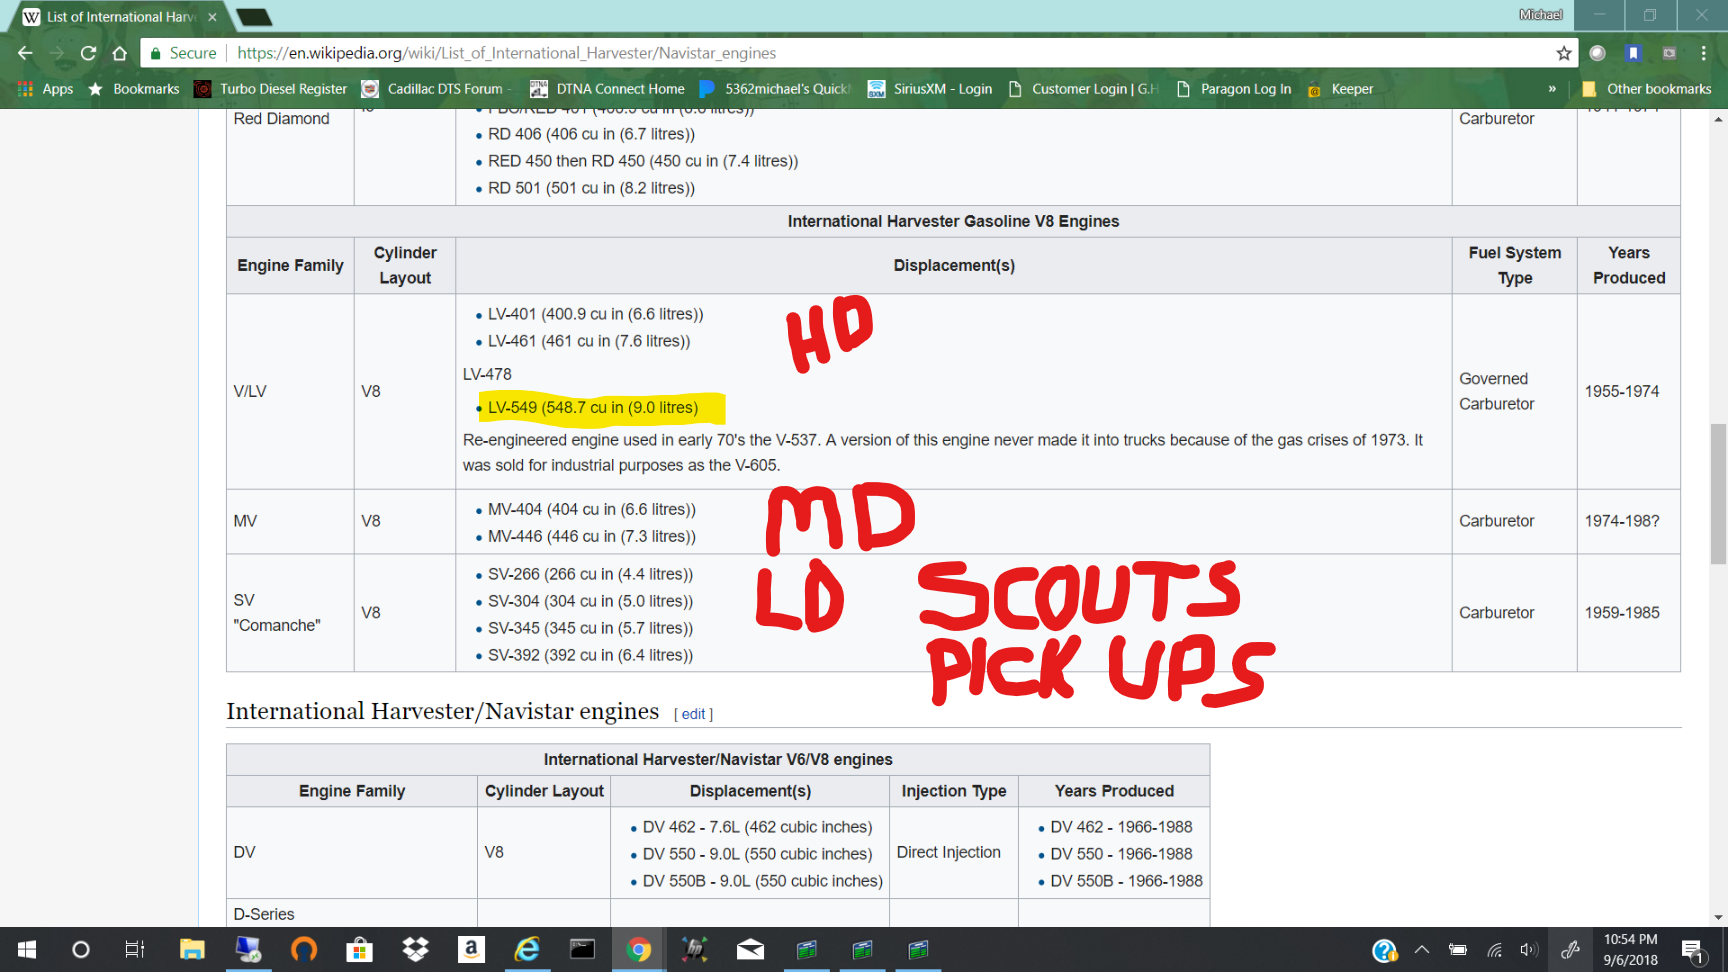Go back using the browser back arrow

click(x=25, y=53)
